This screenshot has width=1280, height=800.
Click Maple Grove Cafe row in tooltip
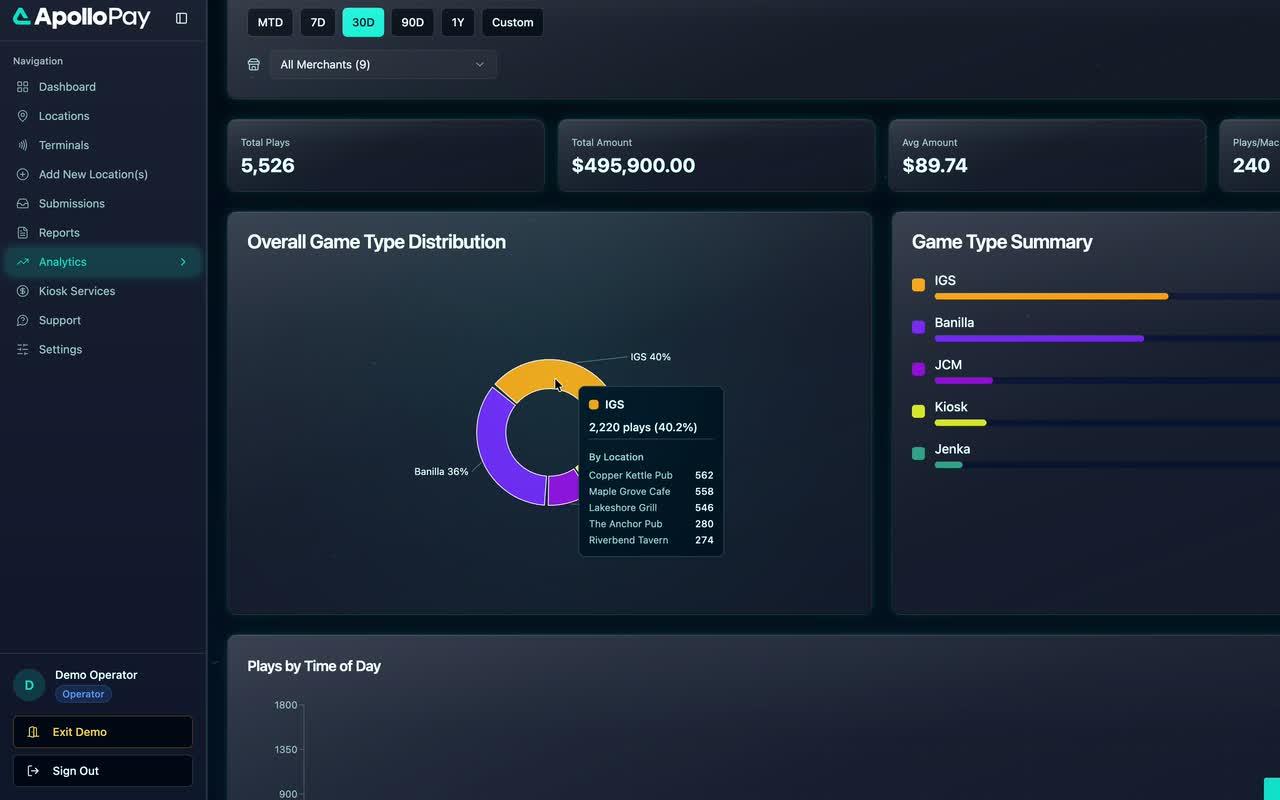651,492
